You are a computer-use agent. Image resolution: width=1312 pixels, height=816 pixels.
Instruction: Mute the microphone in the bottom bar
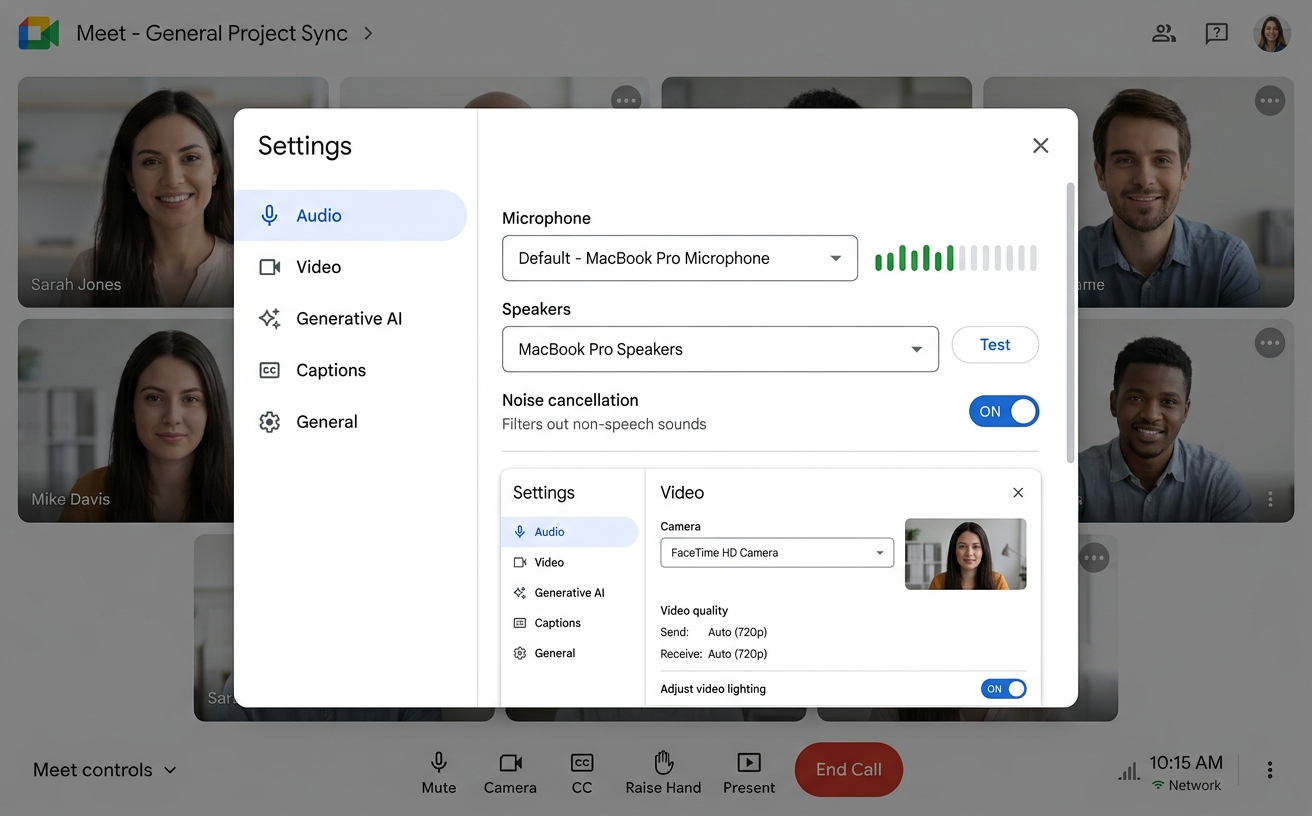click(x=438, y=772)
